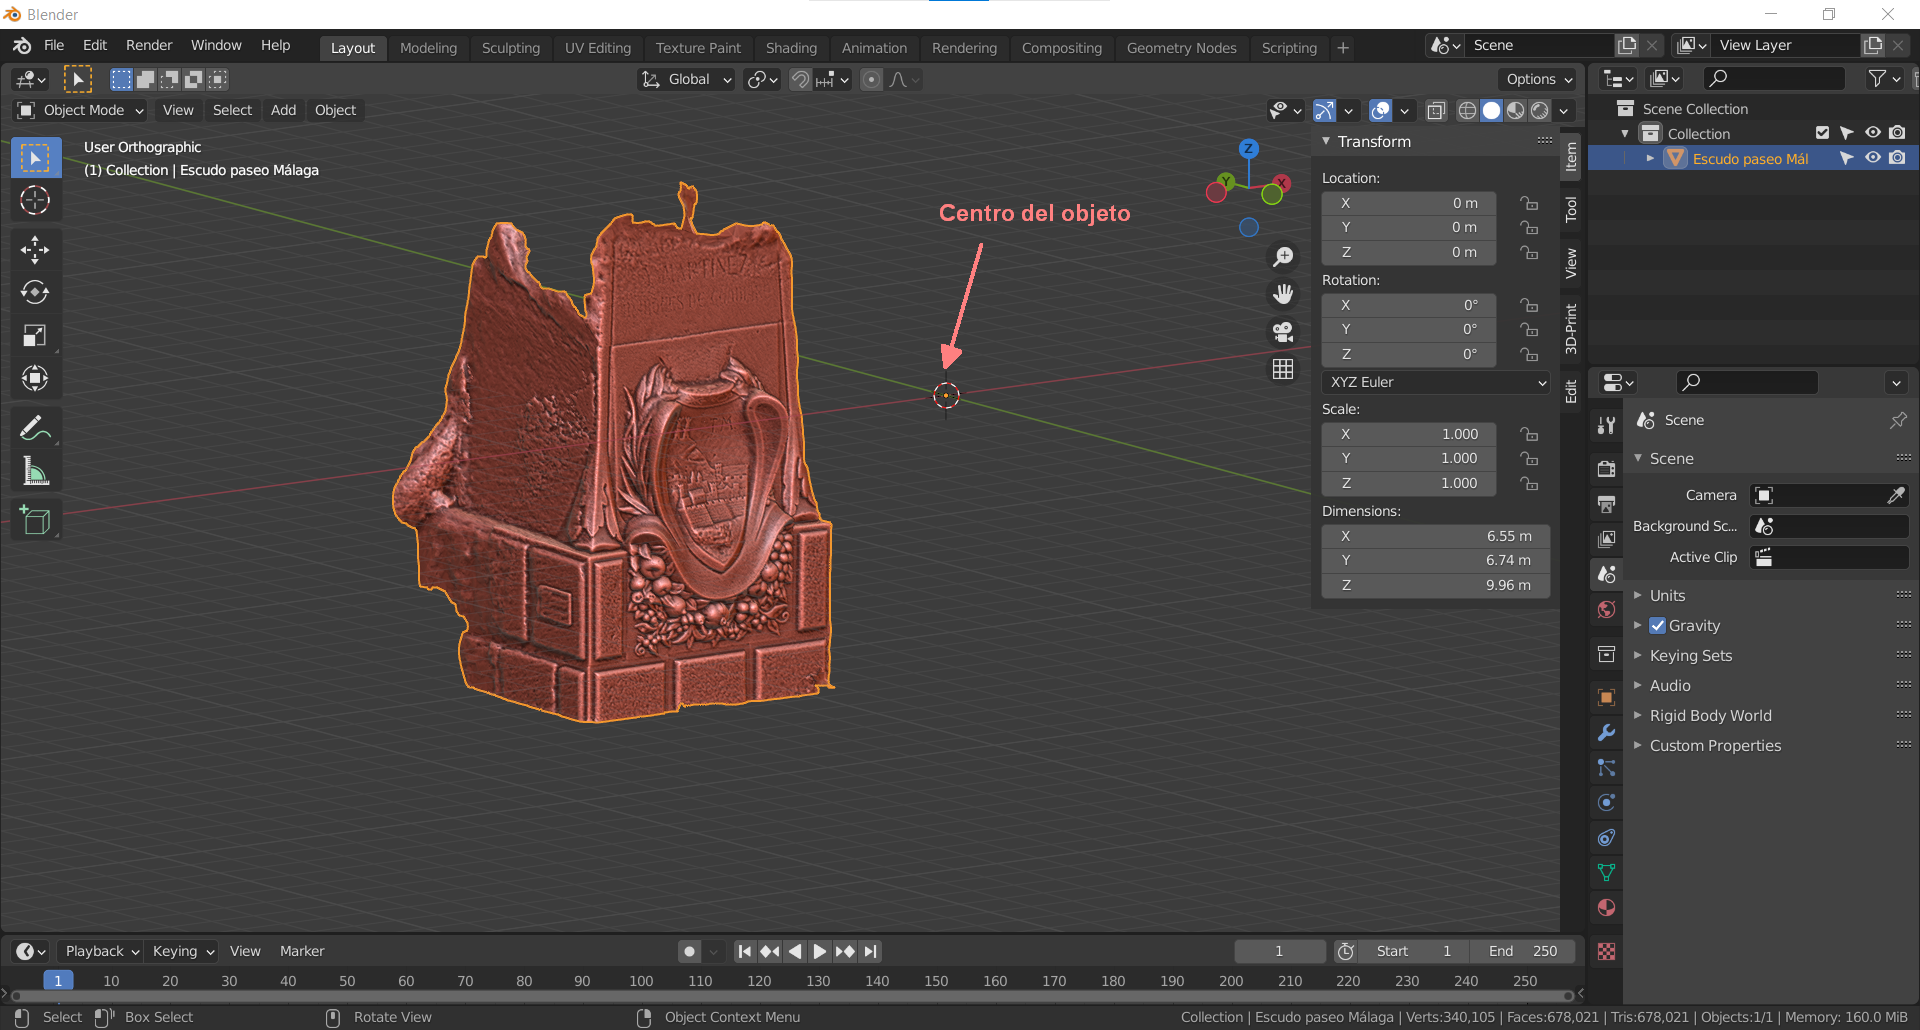Open Output properties tab
This screenshot has width=1920, height=1030.
(1607, 503)
